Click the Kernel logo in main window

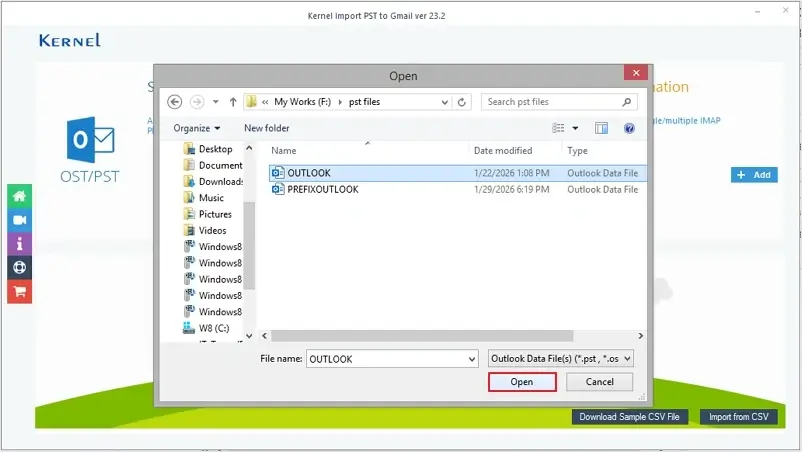pos(70,40)
